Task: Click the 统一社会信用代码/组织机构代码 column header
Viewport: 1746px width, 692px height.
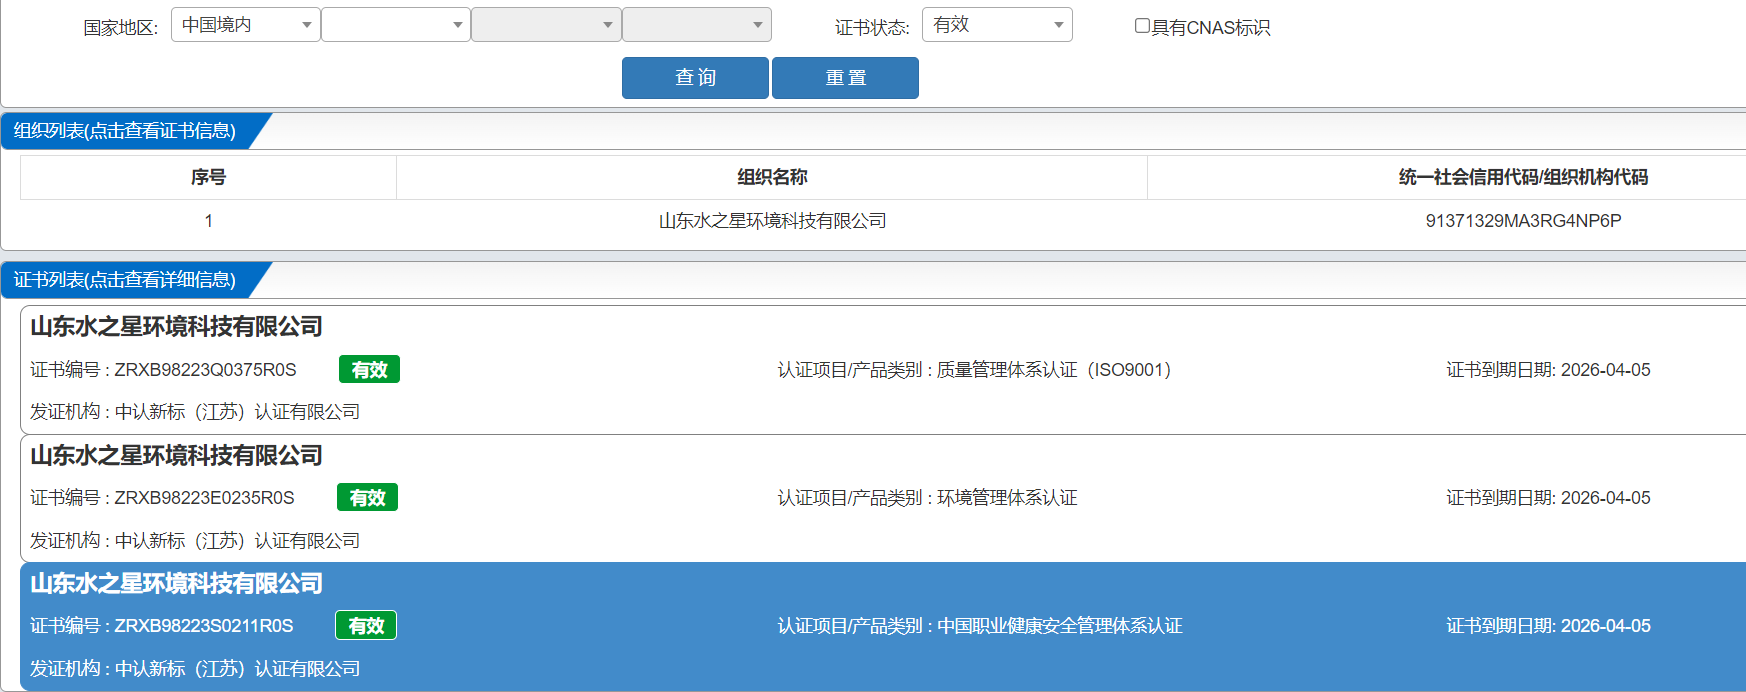Action: pos(1523,177)
